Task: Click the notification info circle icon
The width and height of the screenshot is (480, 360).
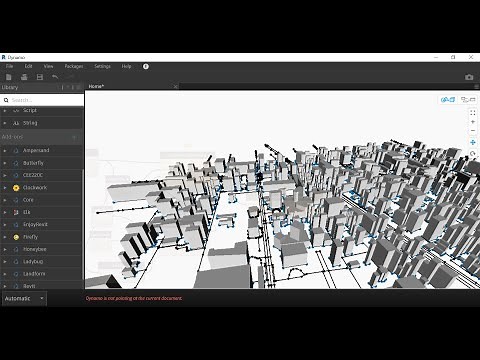Action: pos(146,66)
